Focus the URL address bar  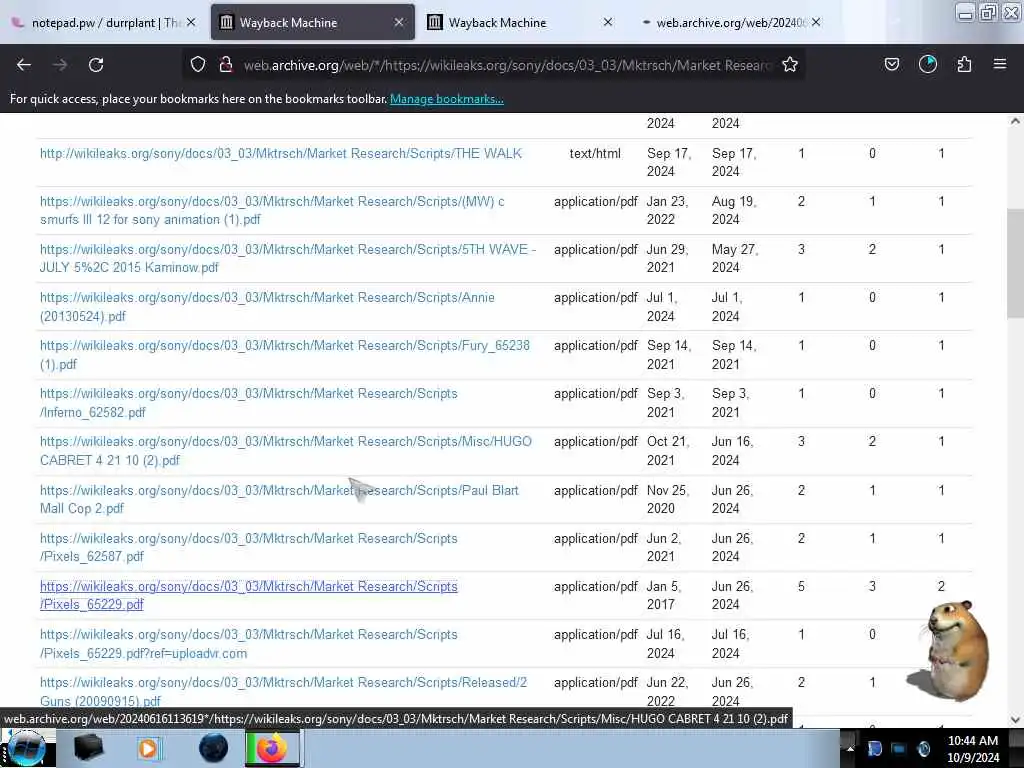[507, 65]
